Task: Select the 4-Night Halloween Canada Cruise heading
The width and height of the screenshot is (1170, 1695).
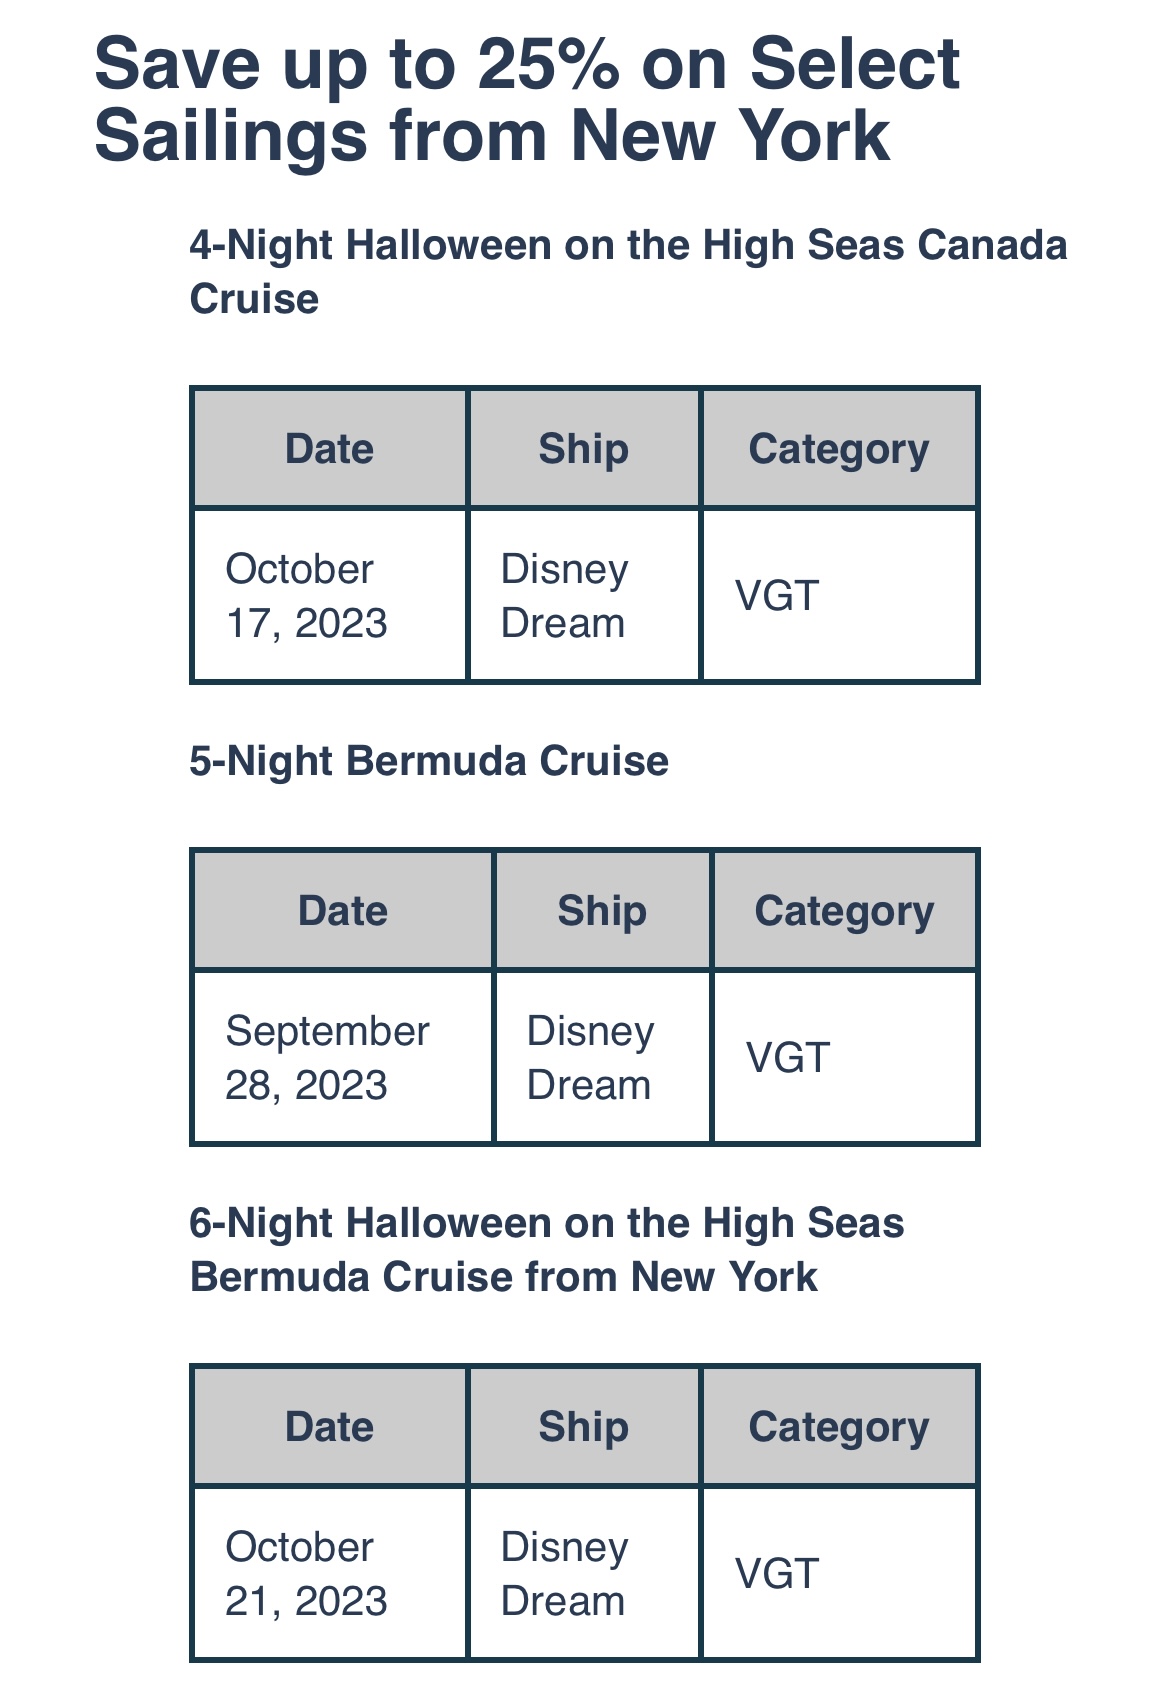Action: pos(628,271)
